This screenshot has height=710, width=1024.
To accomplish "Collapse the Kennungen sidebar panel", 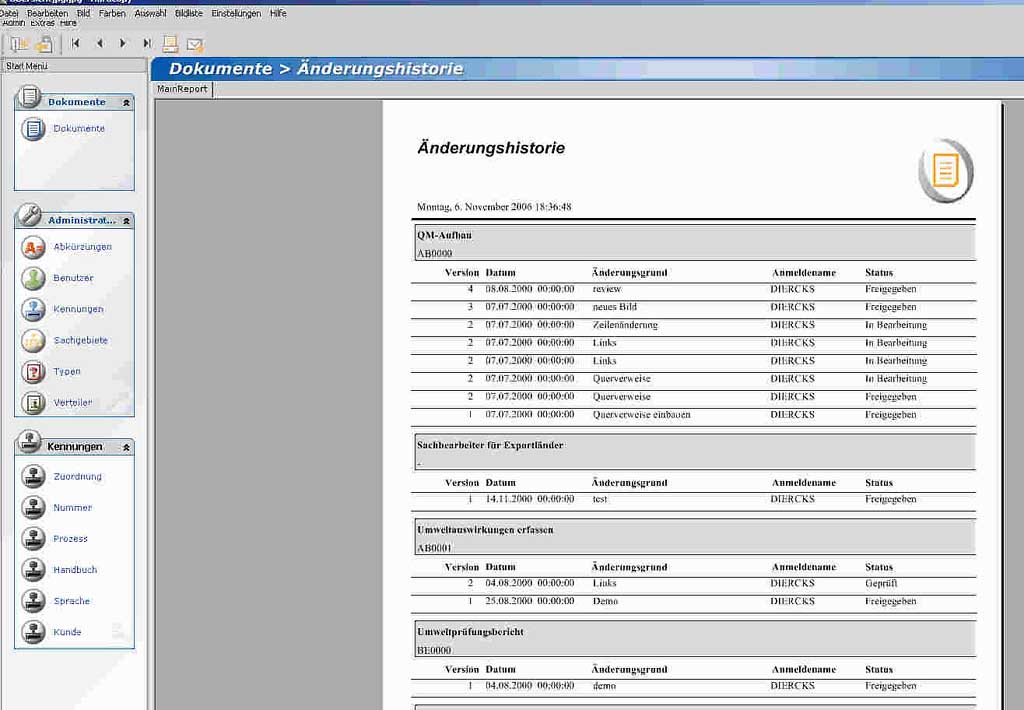I will tap(126, 447).
